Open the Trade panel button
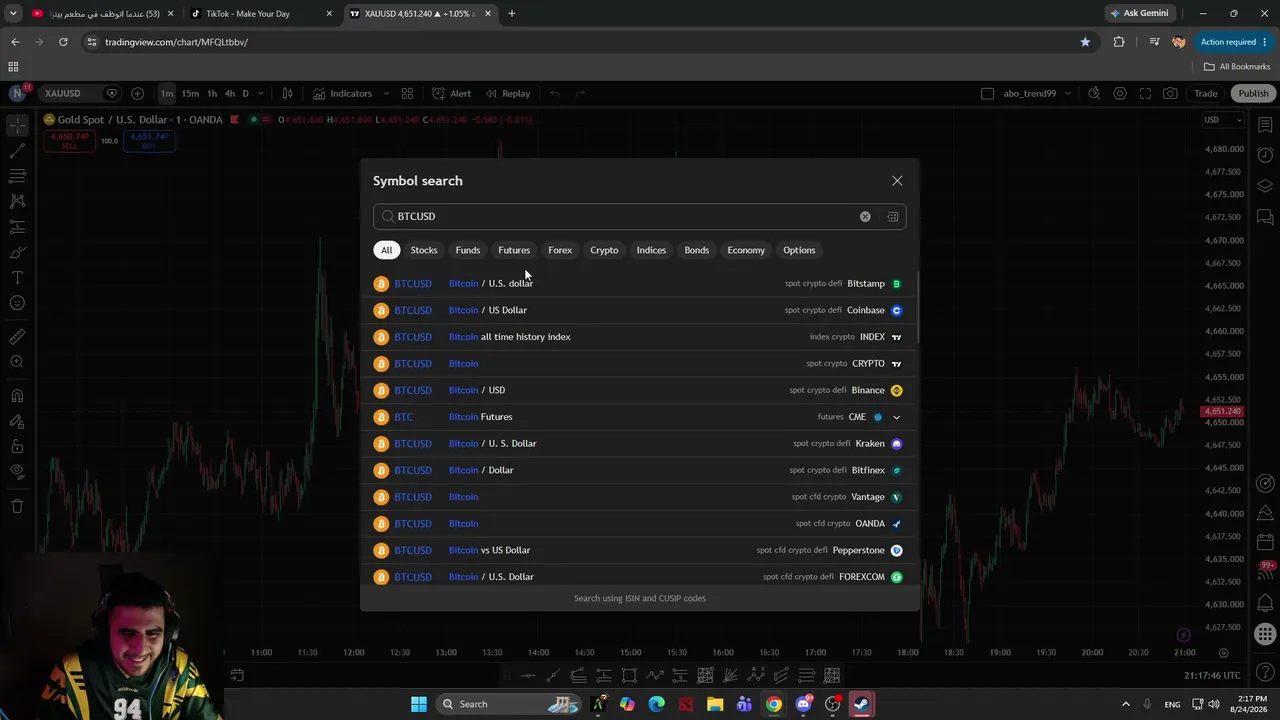Image resolution: width=1280 pixels, height=720 pixels. pos(1206,93)
